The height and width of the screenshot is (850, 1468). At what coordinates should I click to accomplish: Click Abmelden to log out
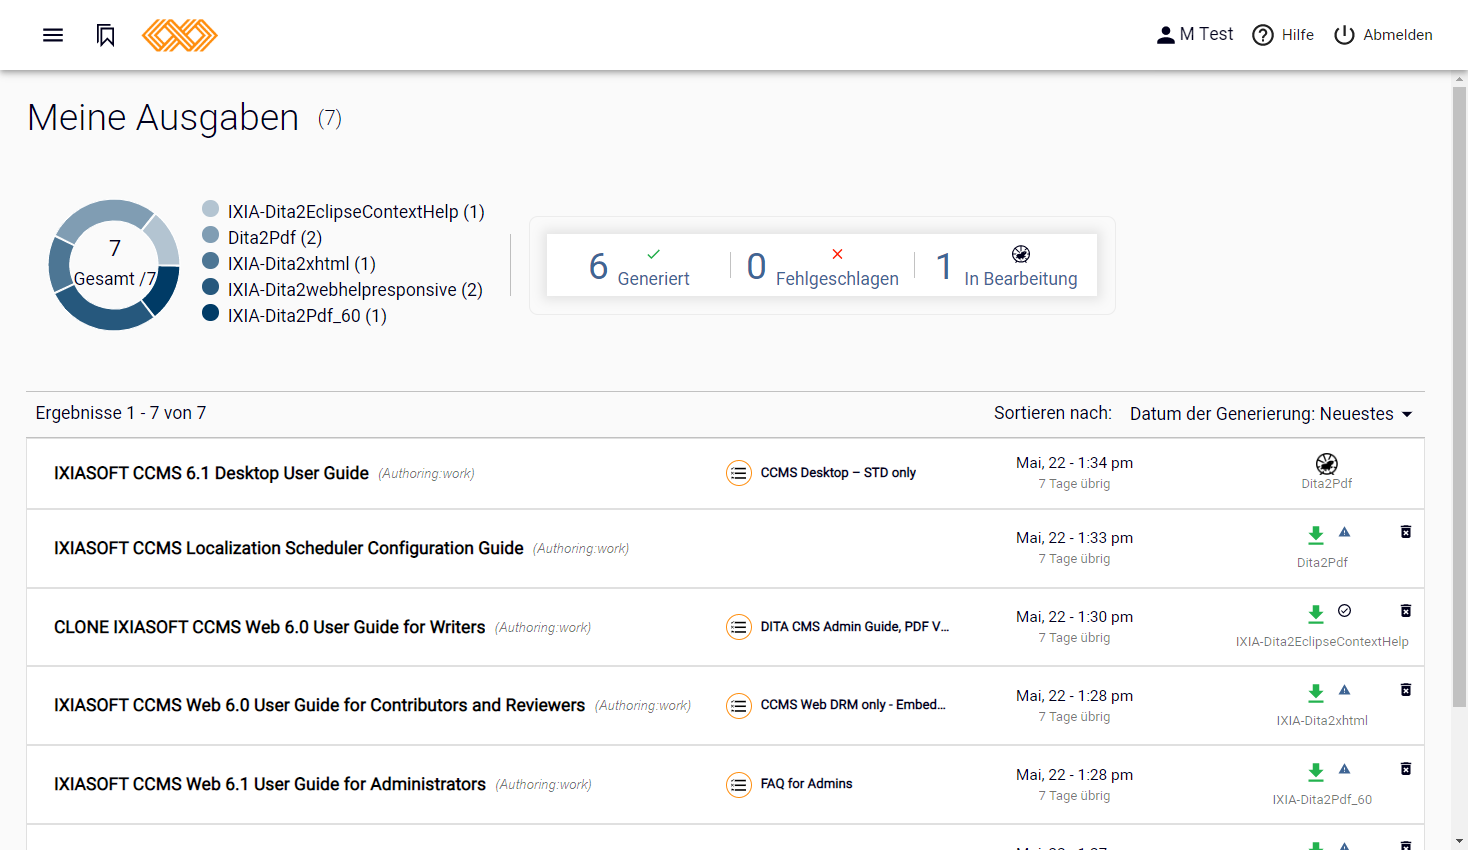(x=1383, y=35)
